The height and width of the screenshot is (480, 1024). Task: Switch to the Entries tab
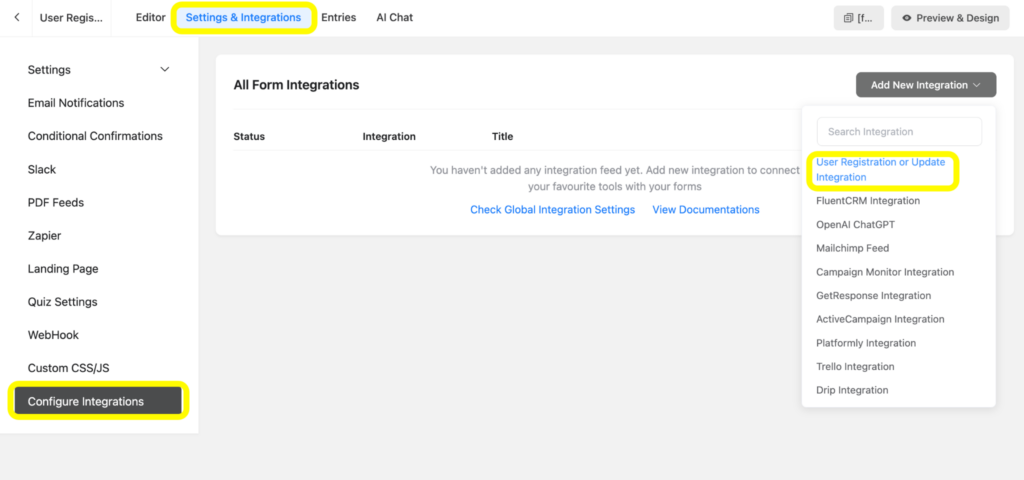click(x=338, y=18)
